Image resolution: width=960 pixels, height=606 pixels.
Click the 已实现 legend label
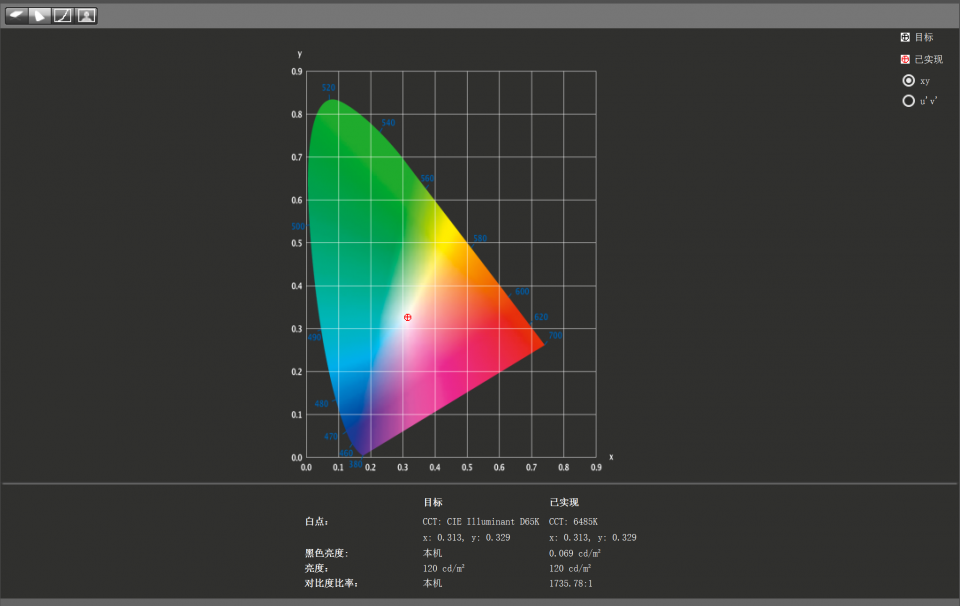tap(928, 59)
